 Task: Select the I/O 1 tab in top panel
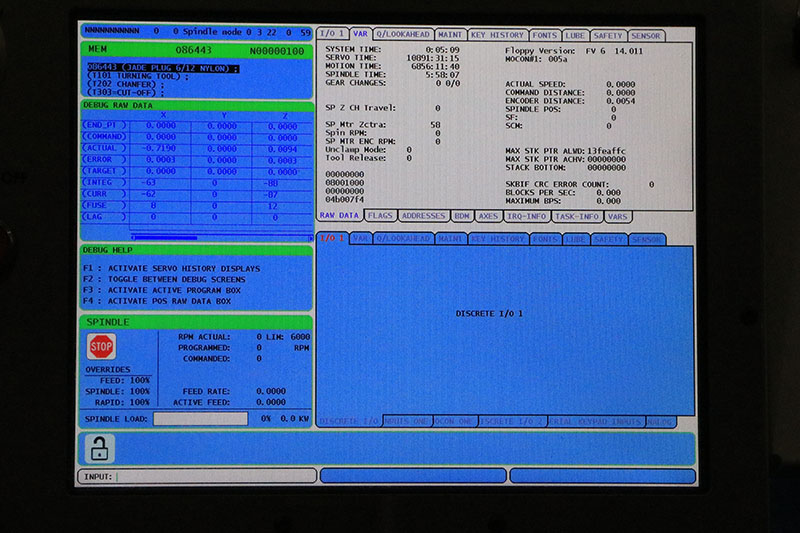(332, 35)
